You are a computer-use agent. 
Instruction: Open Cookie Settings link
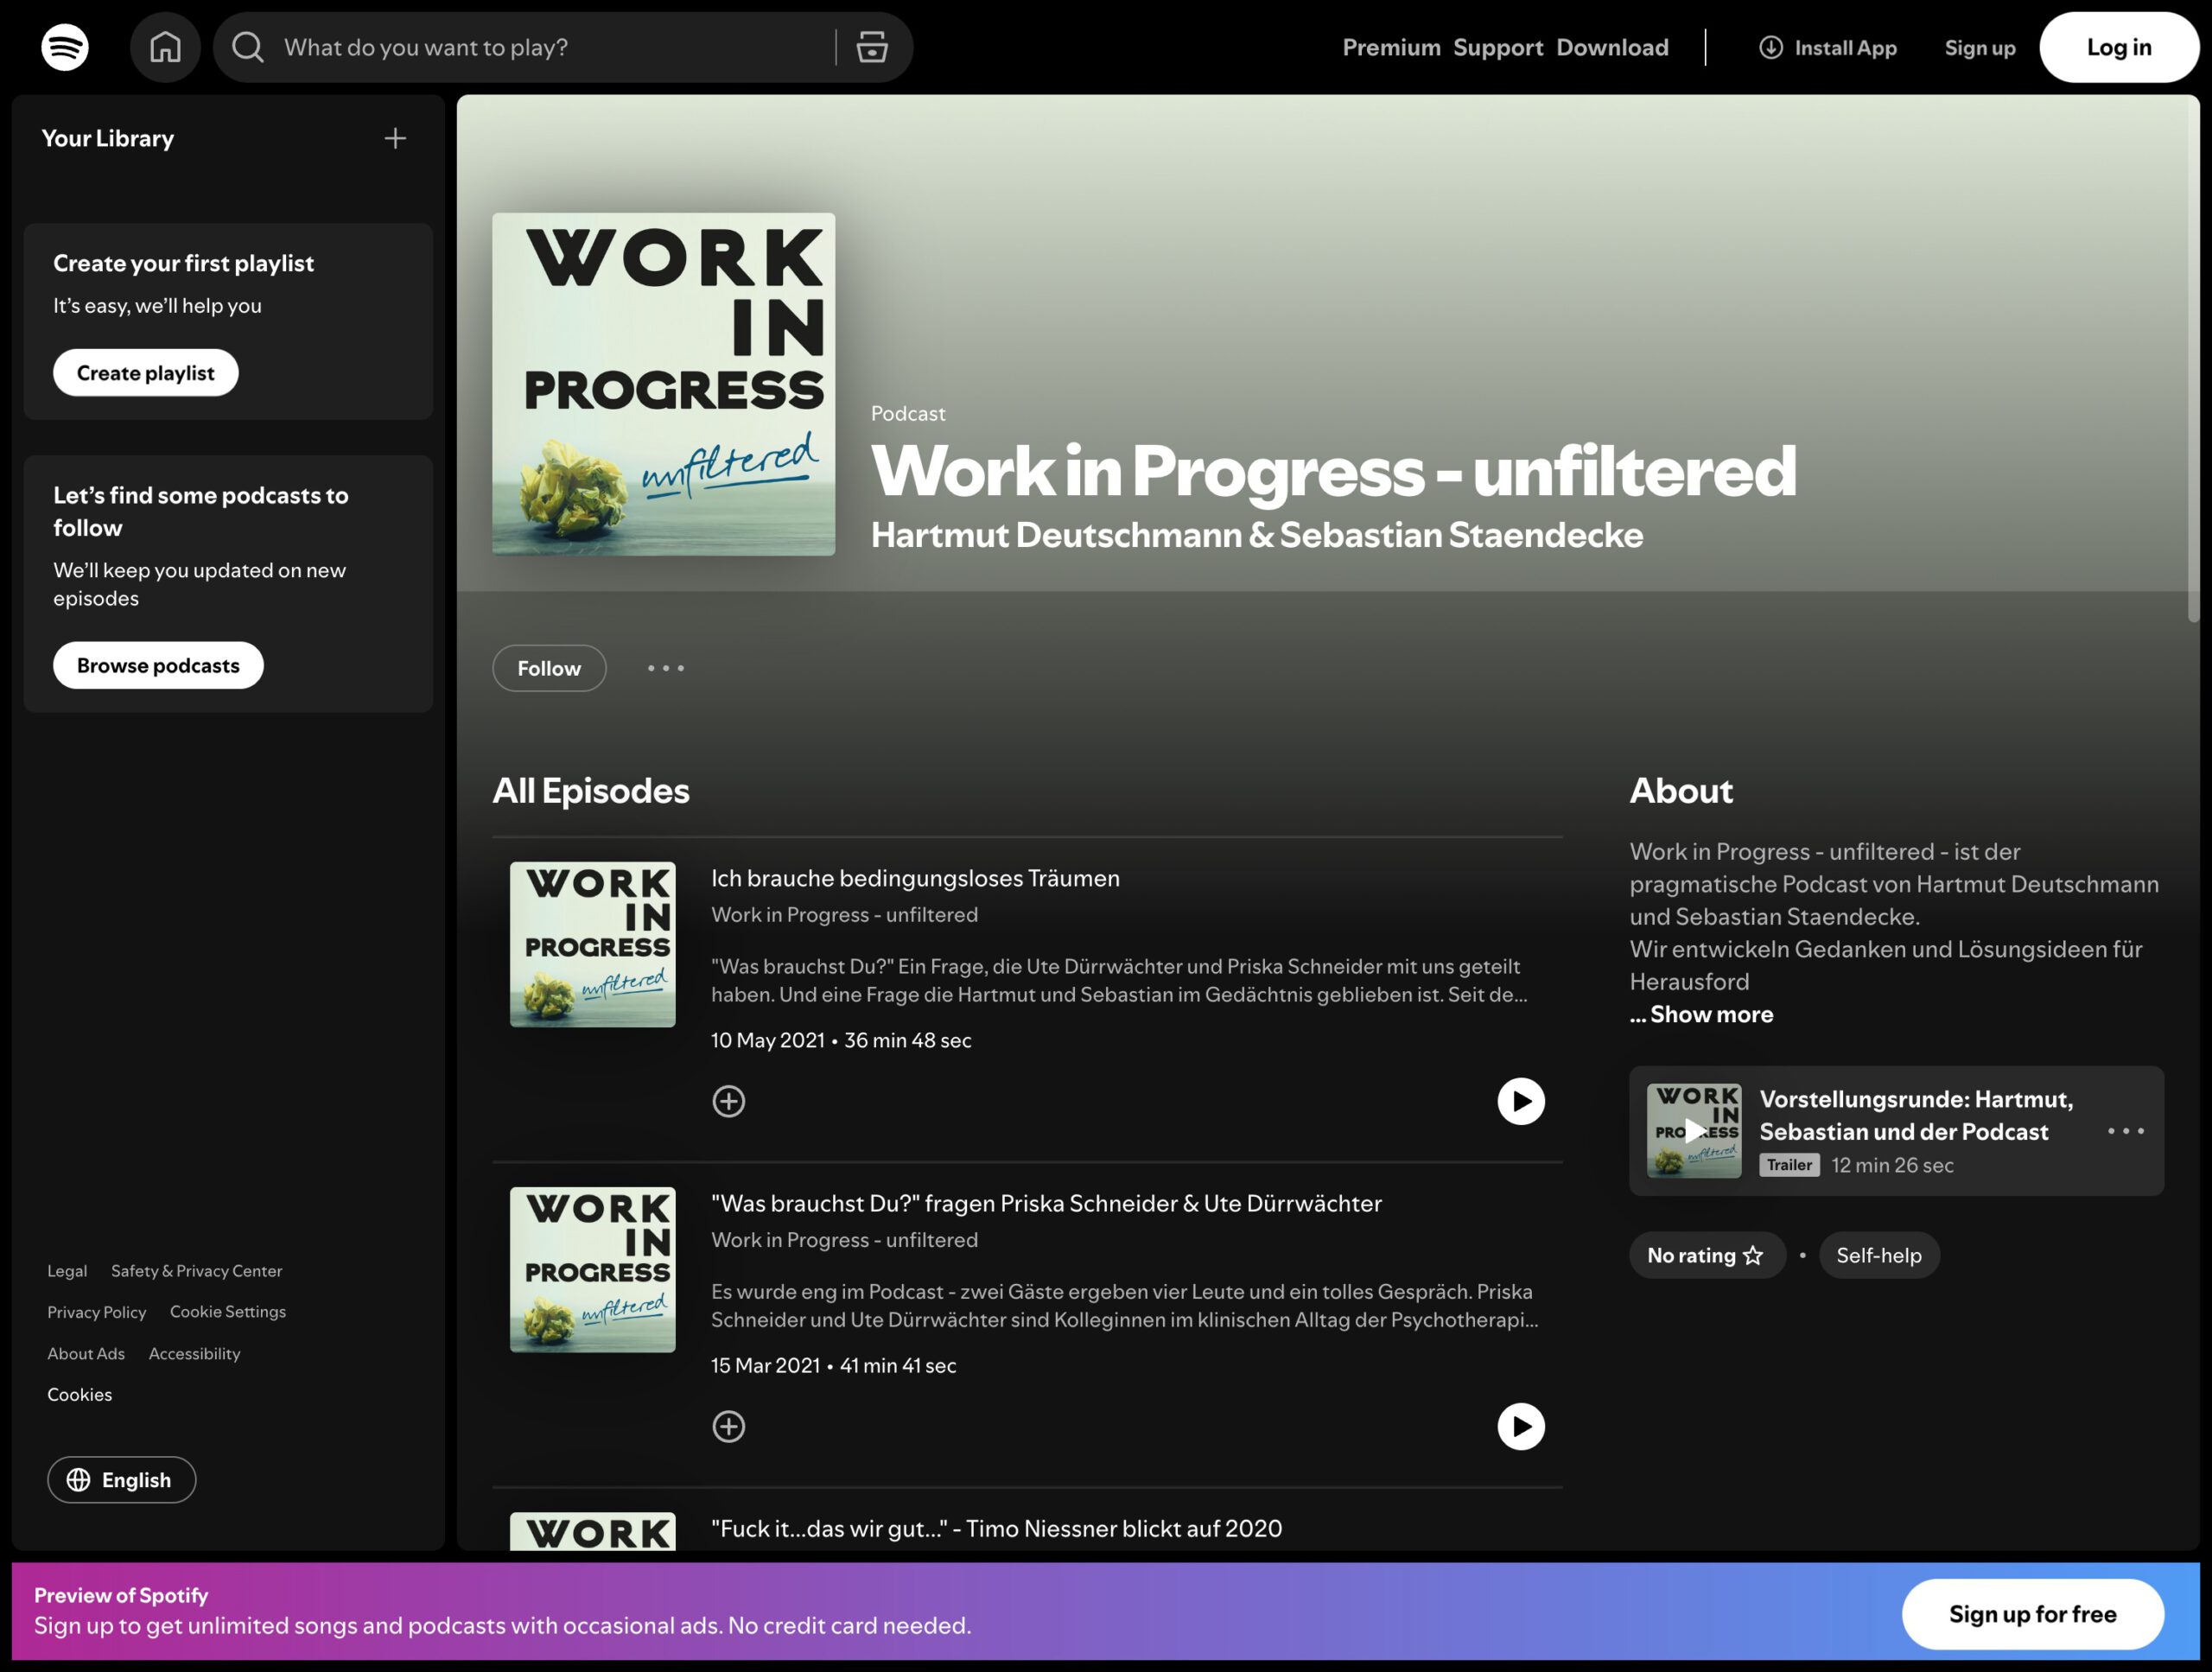pyautogui.click(x=228, y=1312)
